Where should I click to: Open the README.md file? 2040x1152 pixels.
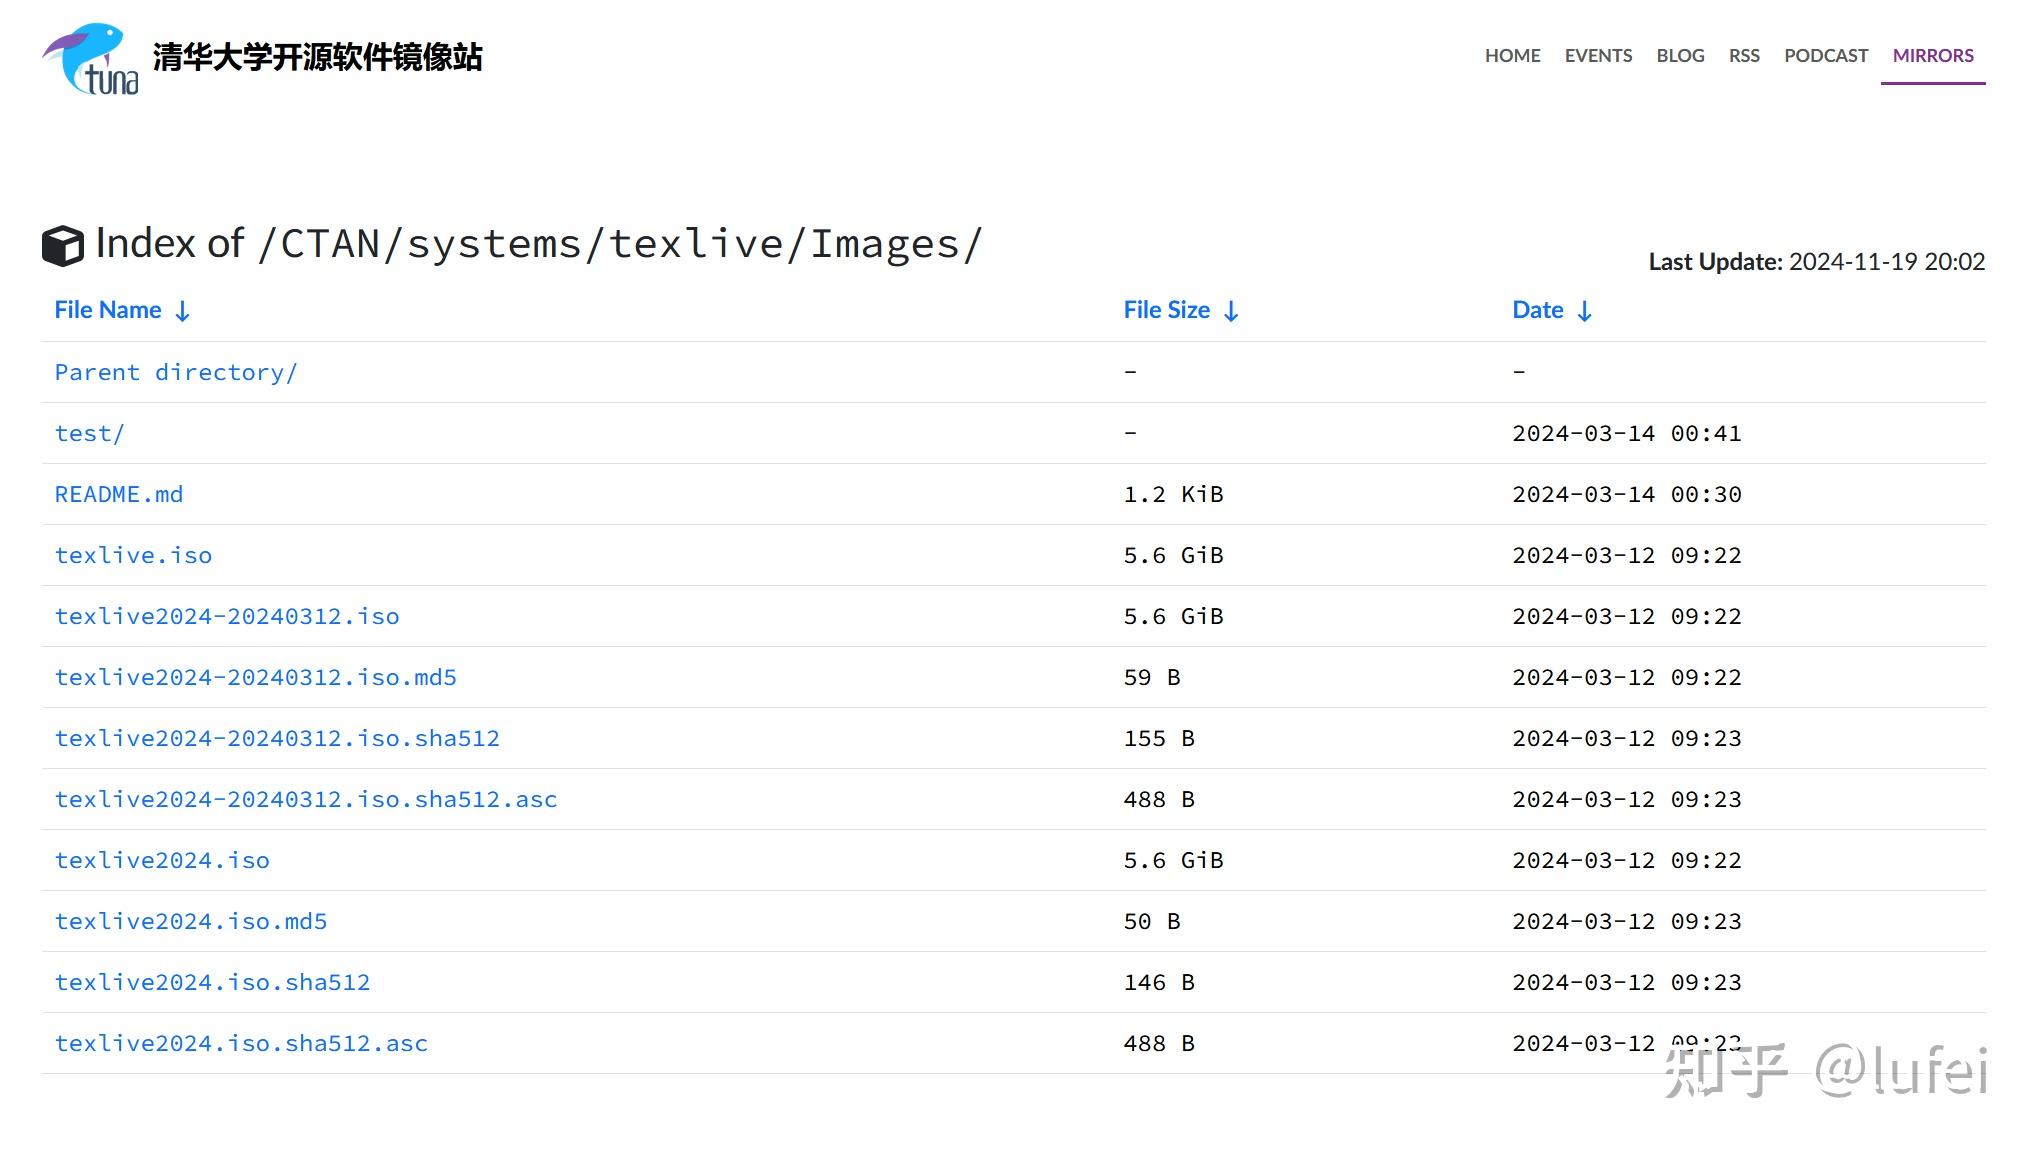118,494
